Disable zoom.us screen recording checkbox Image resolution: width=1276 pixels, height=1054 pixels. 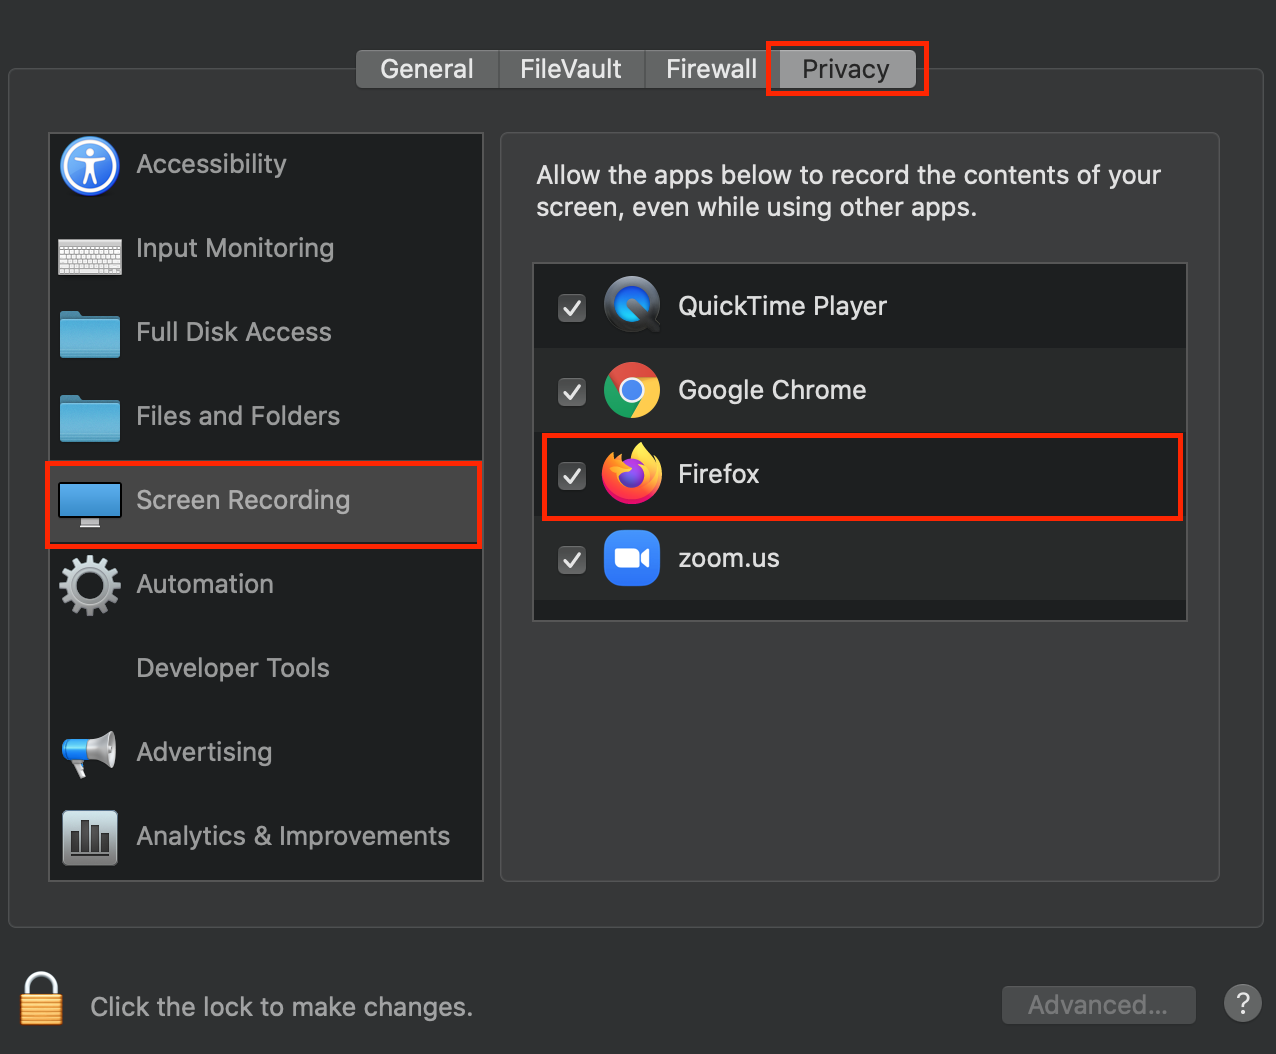coord(572,559)
